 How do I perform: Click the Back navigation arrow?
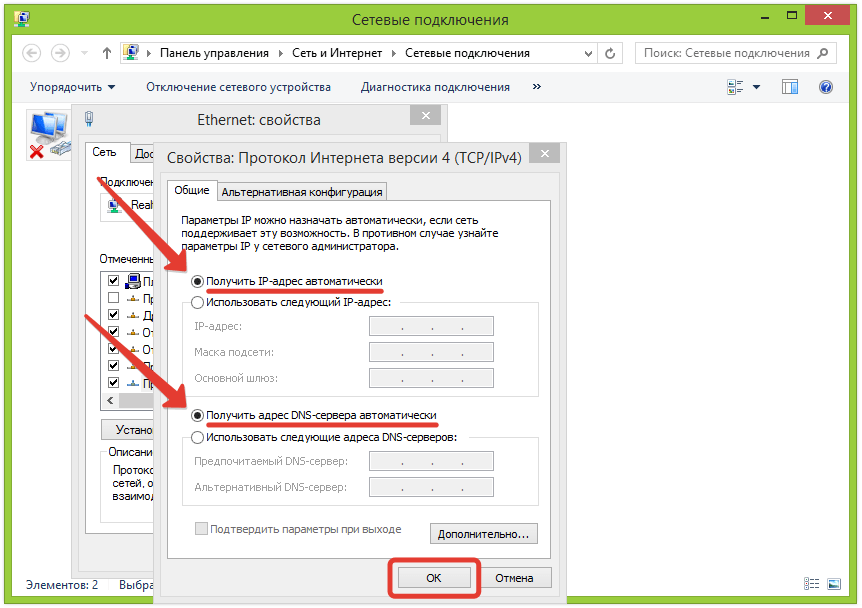[x=31, y=53]
